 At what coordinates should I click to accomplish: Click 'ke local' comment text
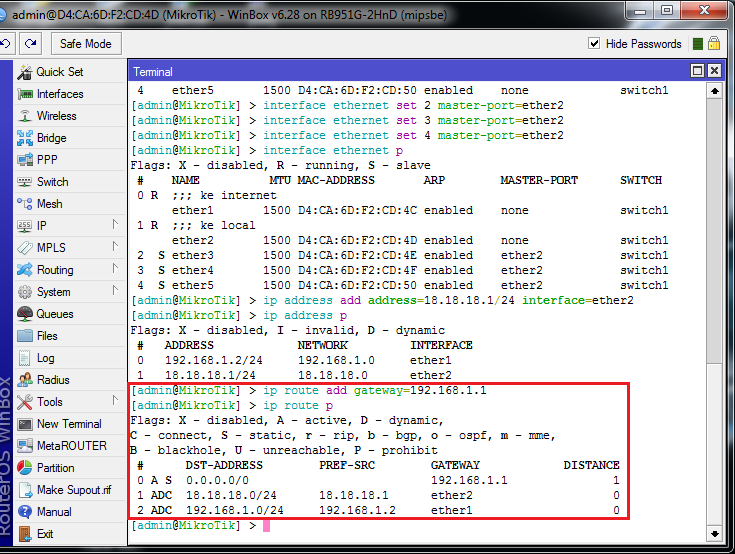tap(228, 225)
